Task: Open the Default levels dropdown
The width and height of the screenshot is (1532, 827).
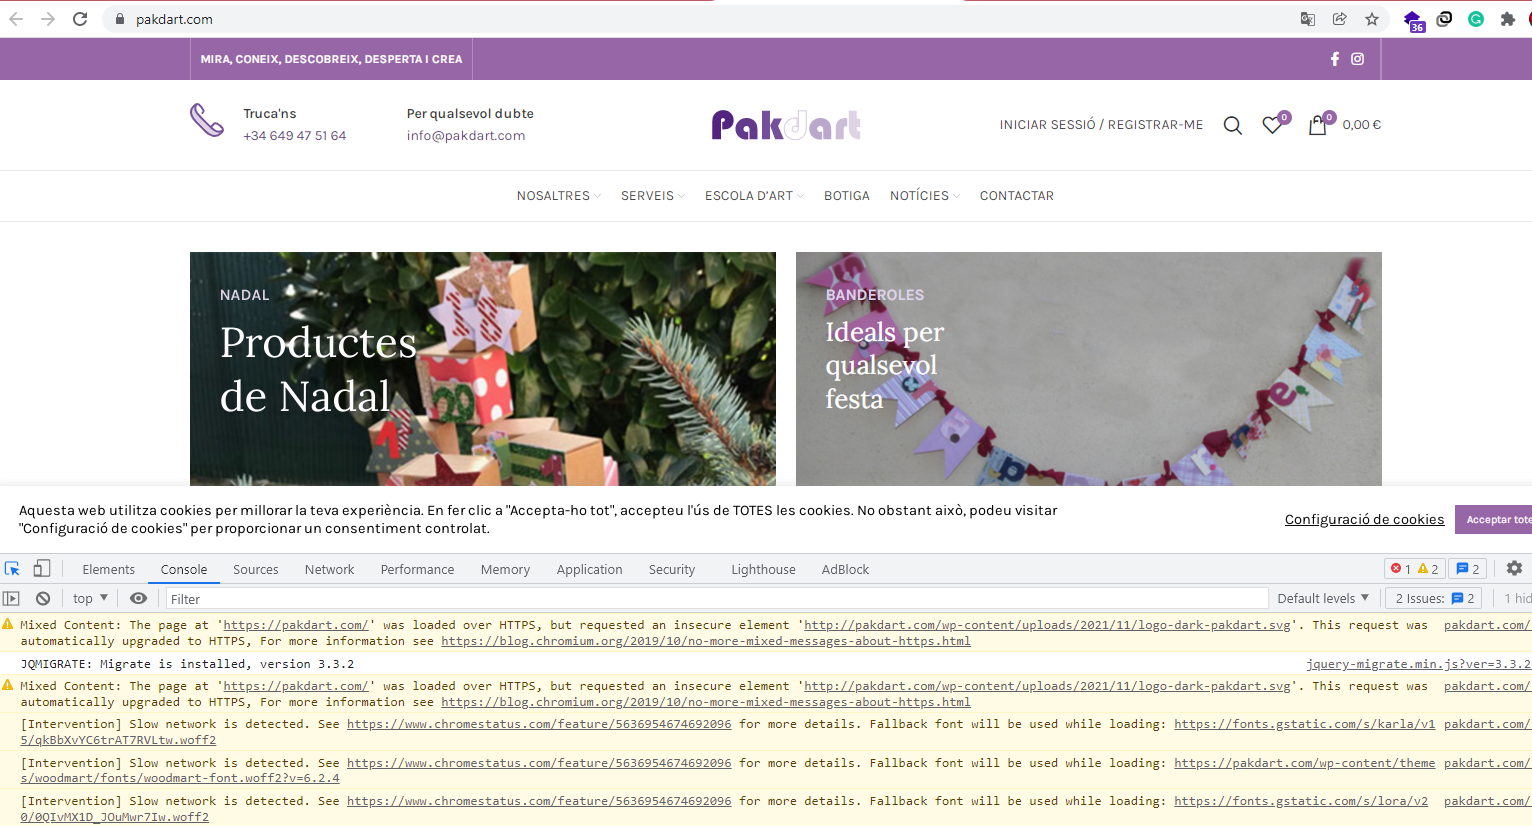Action: (1323, 598)
